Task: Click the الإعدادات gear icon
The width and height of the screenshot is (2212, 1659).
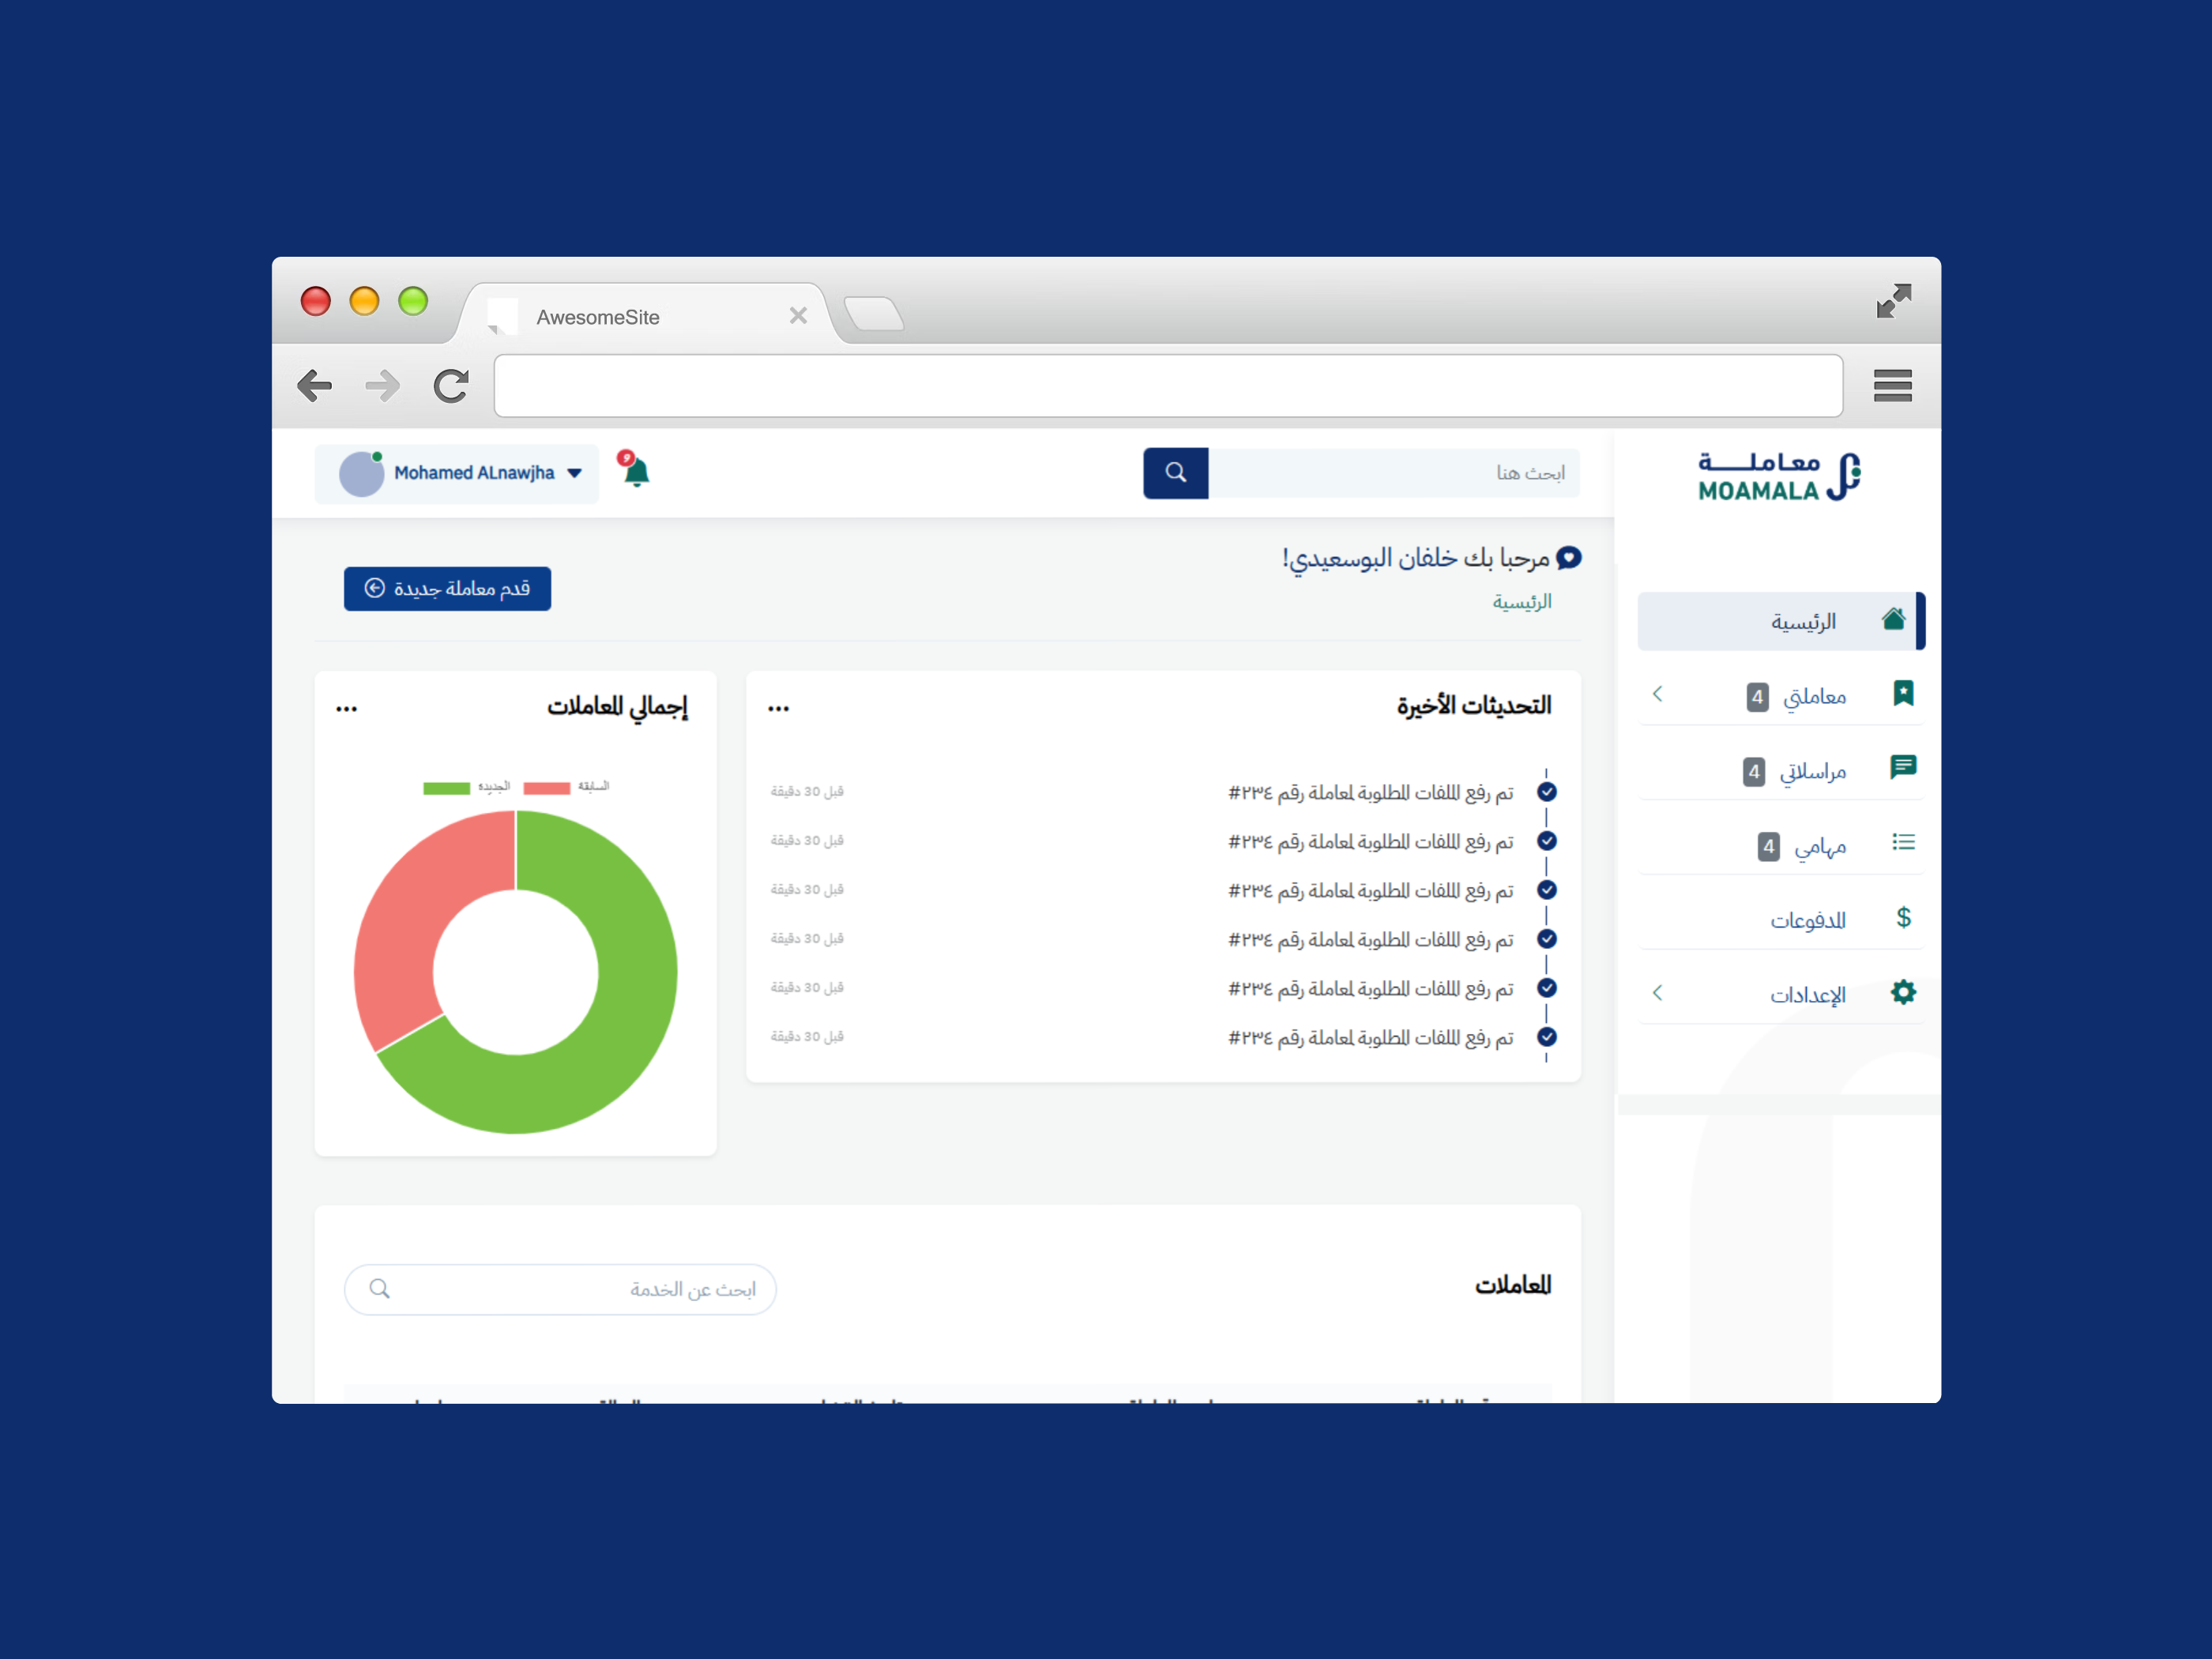Action: click(x=1903, y=992)
